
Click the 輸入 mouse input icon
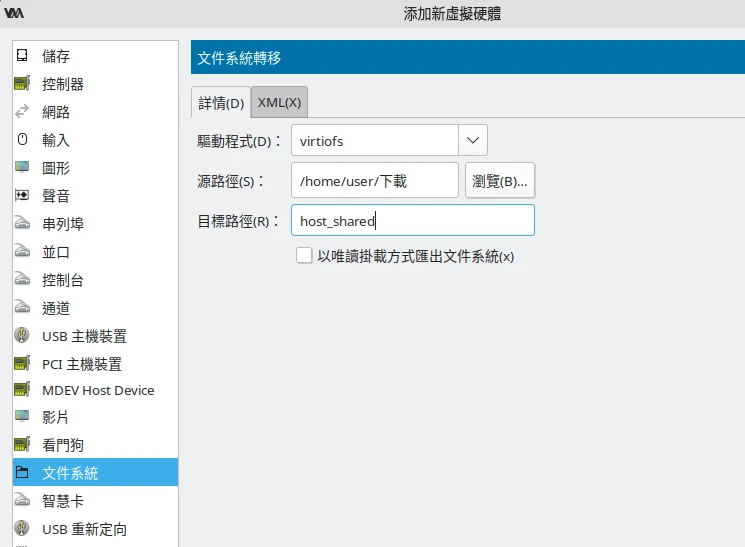coord(22,140)
